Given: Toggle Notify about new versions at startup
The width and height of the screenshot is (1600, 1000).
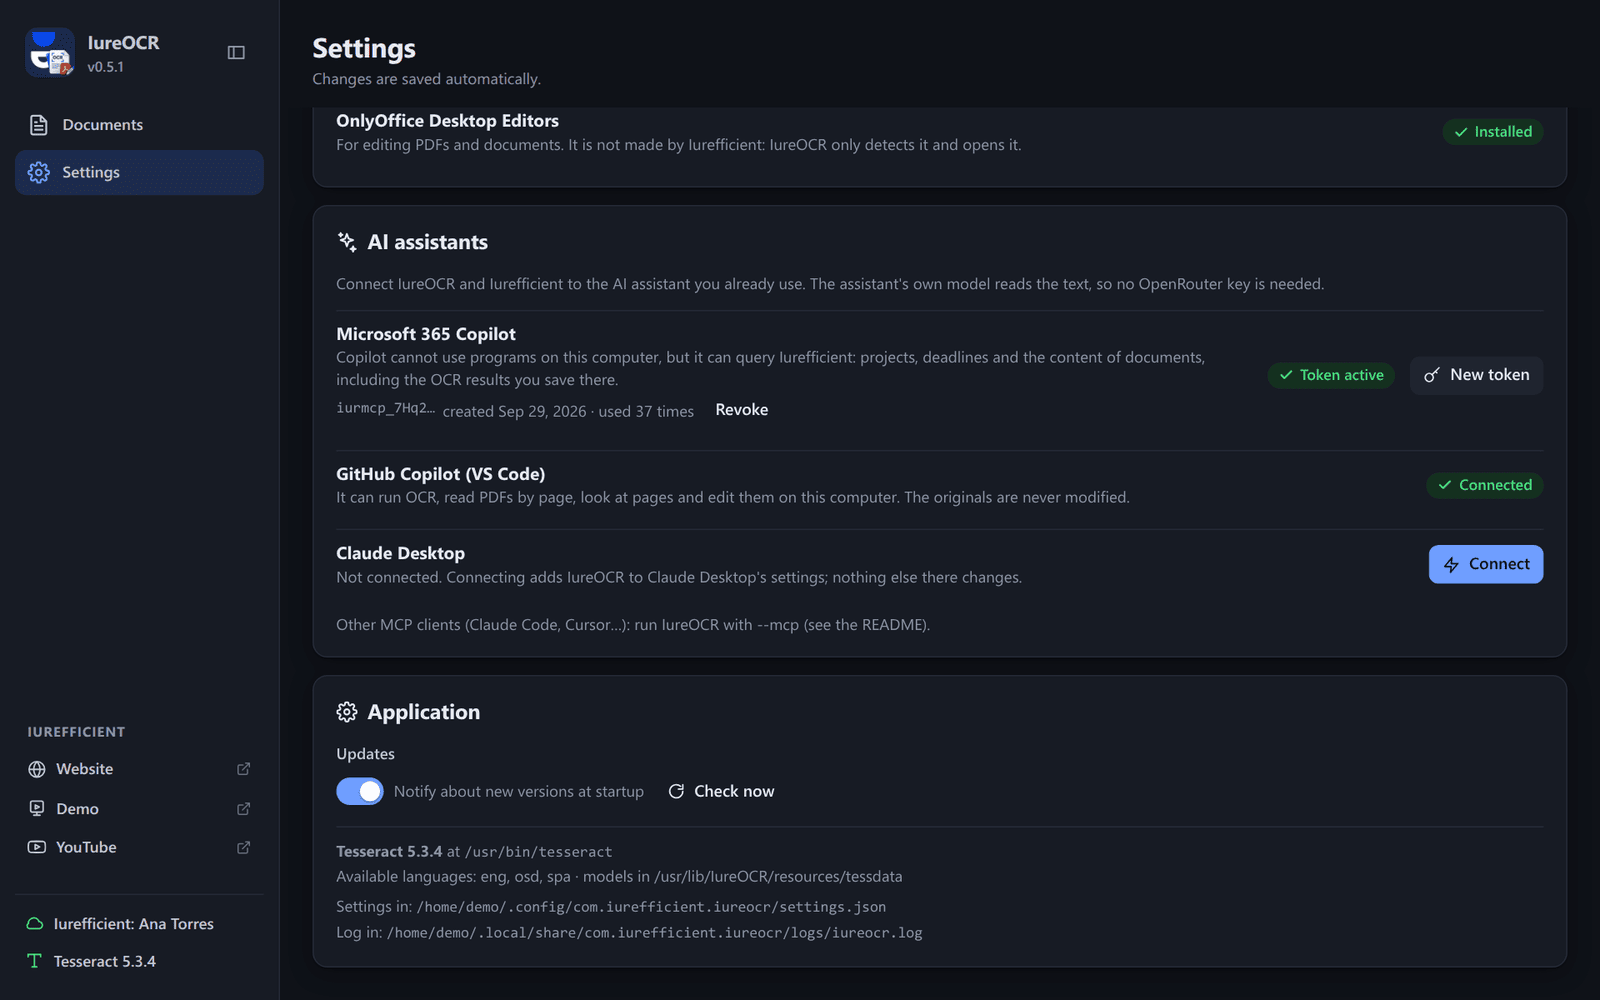Looking at the screenshot, I should (x=360, y=791).
